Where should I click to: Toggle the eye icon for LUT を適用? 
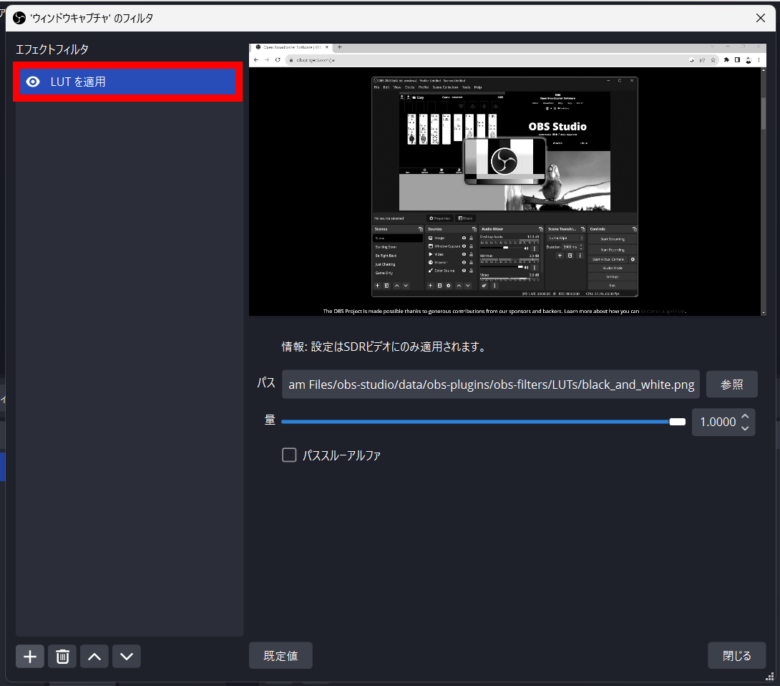pyautogui.click(x=33, y=82)
